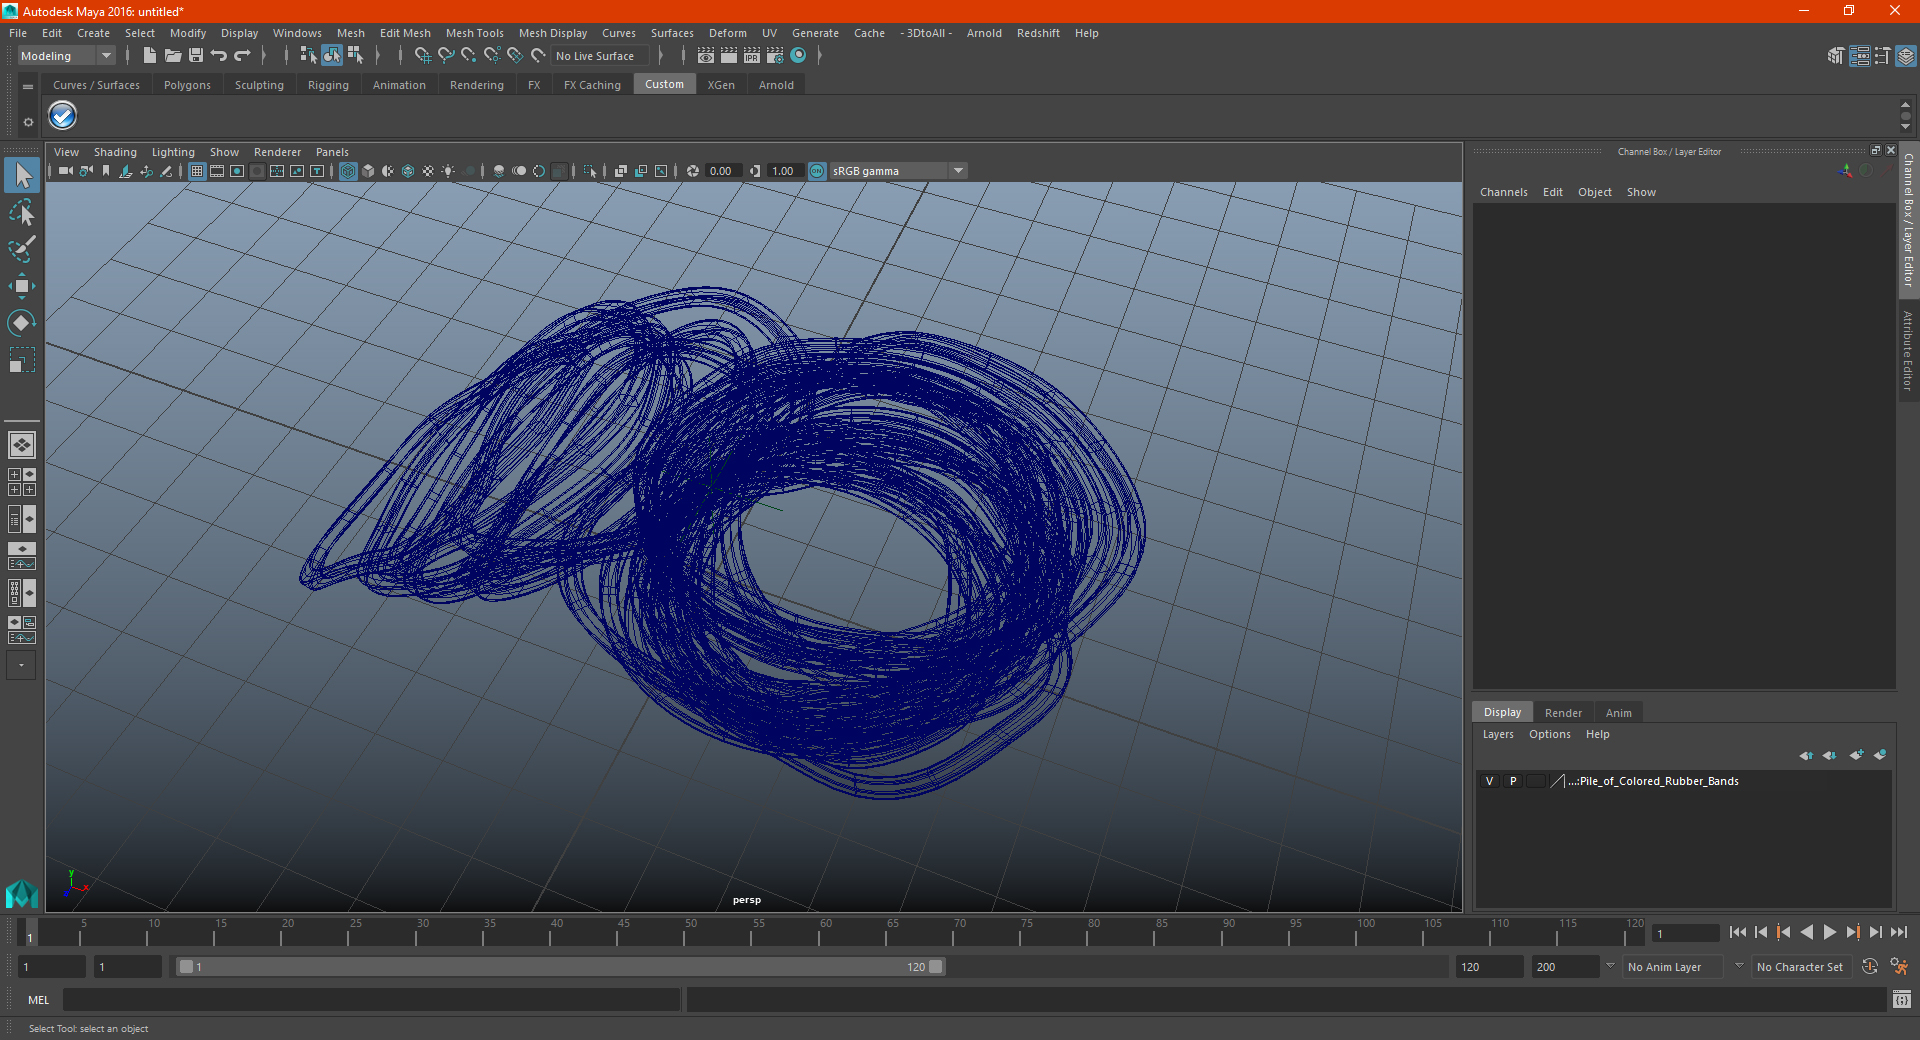Open the No Character Set selector
Screen dimensions: 1920x1040
[x=1802, y=967]
